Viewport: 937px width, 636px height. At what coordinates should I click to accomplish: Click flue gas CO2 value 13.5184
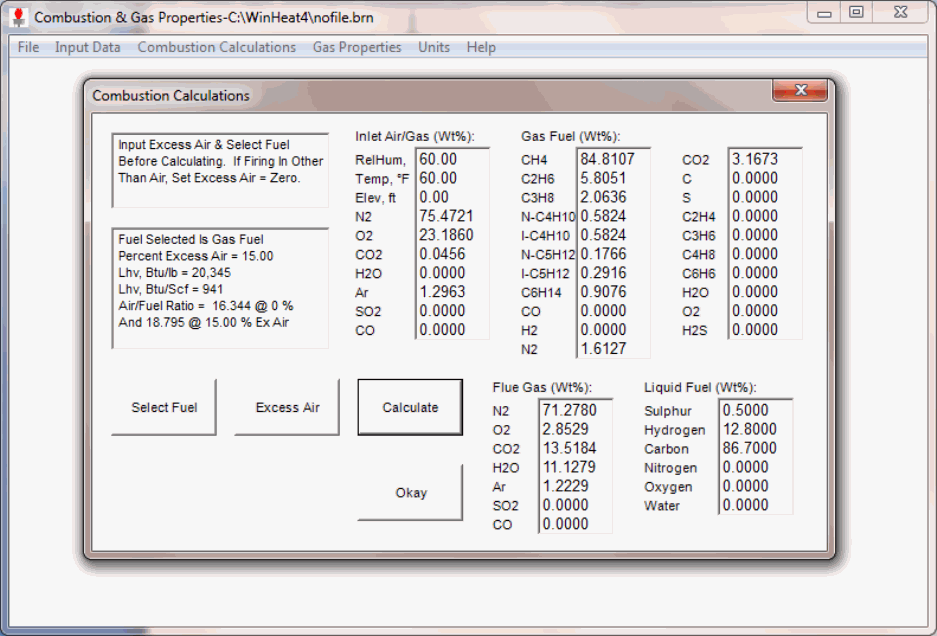576,448
